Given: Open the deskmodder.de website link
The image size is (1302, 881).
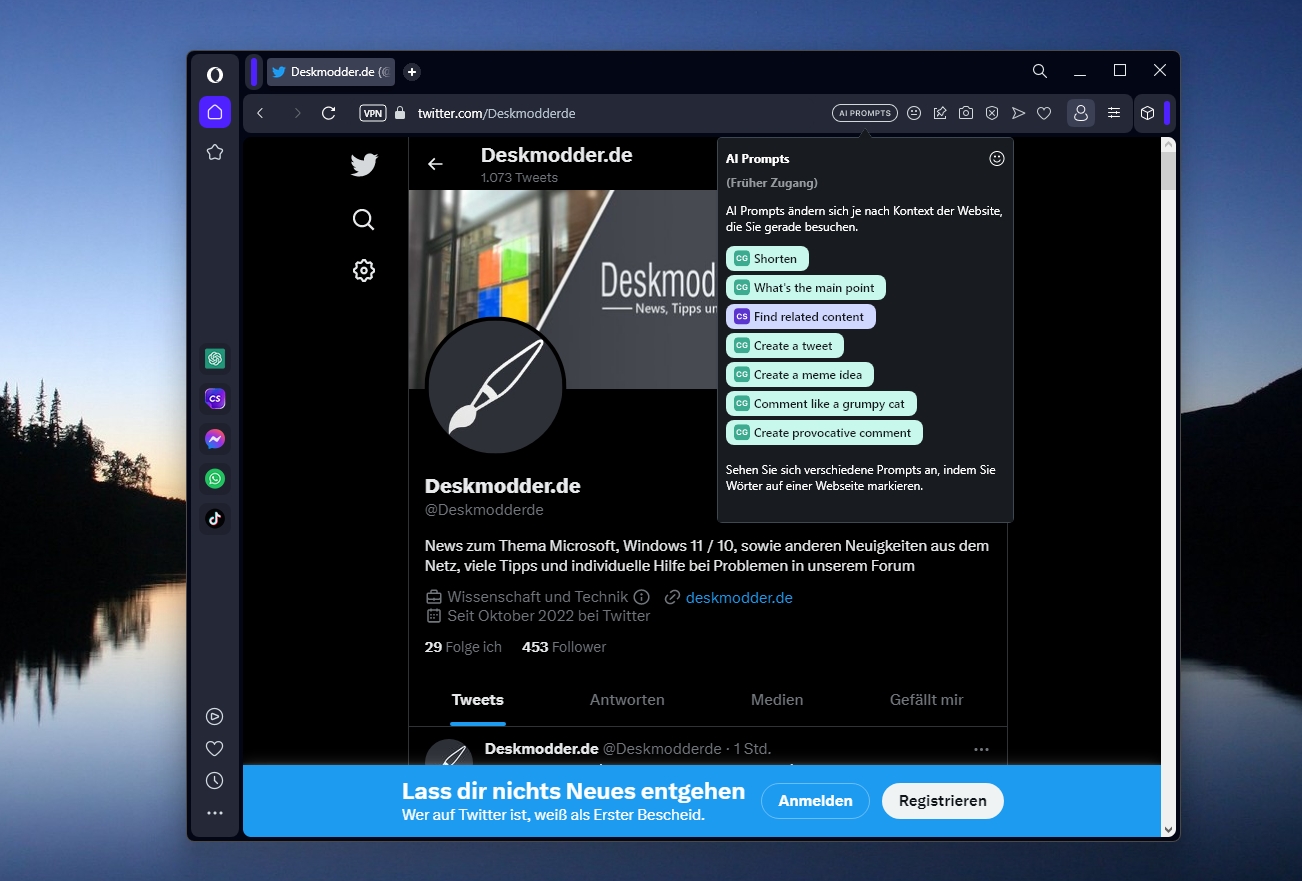Looking at the screenshot, I should coord(739,597).
